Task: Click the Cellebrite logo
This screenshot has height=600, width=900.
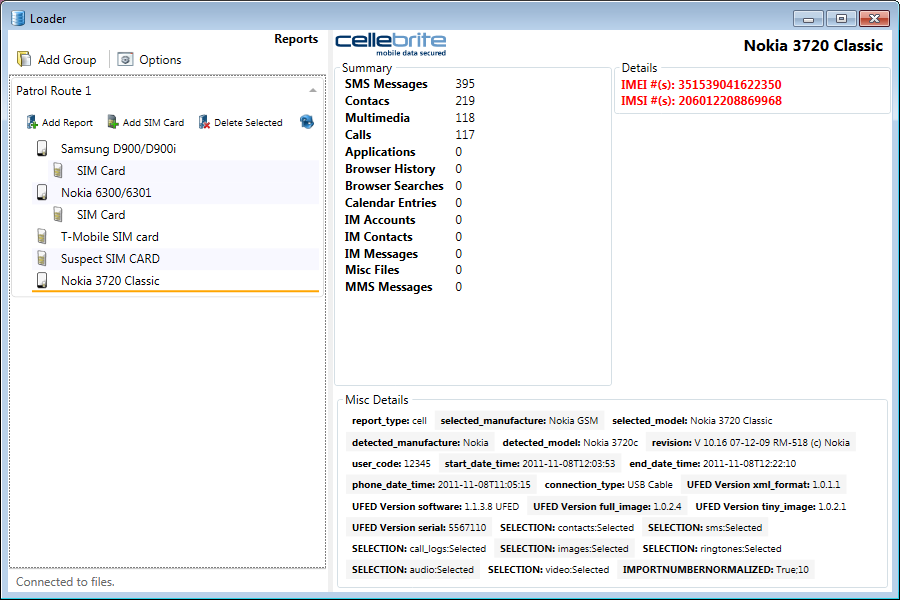Action: [391, 44]
